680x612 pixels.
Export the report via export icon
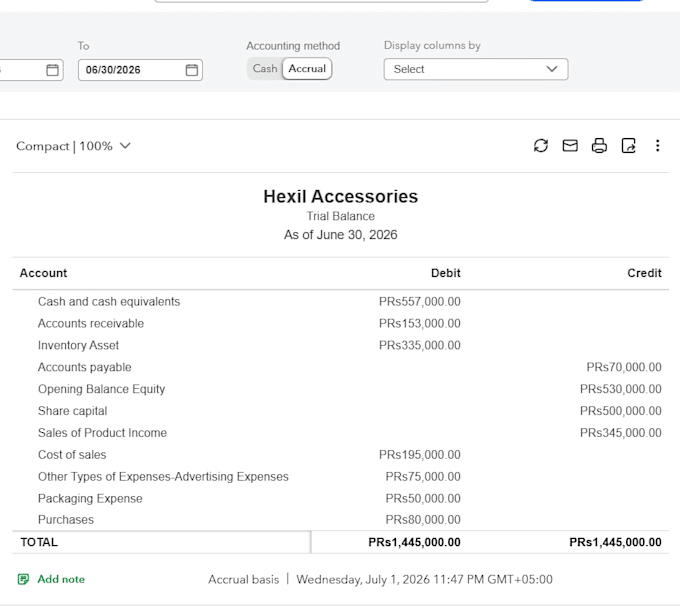628,146
